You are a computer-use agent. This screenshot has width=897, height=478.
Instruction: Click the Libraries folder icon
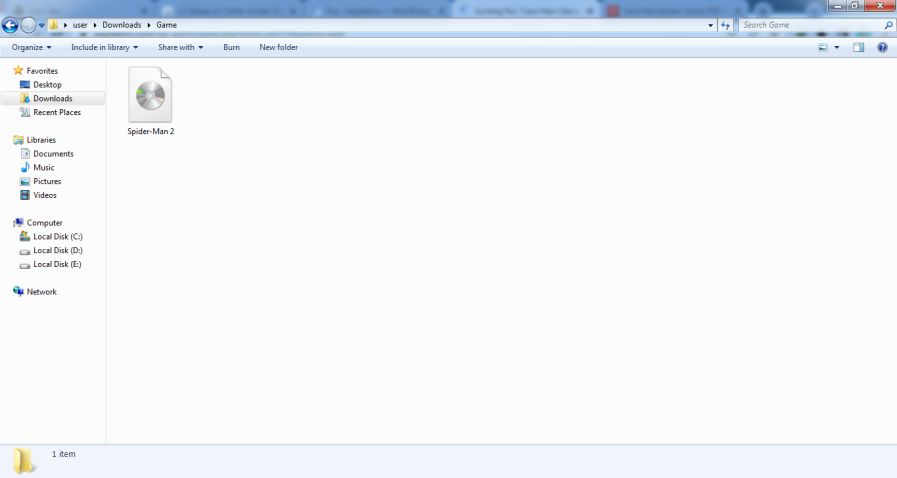(x=18, y=140)
